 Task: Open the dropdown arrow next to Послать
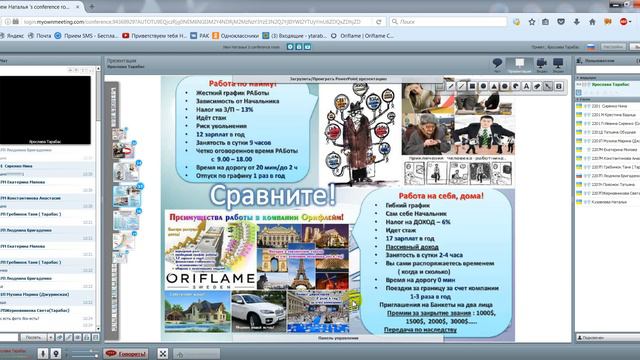(x=51, y=338)
